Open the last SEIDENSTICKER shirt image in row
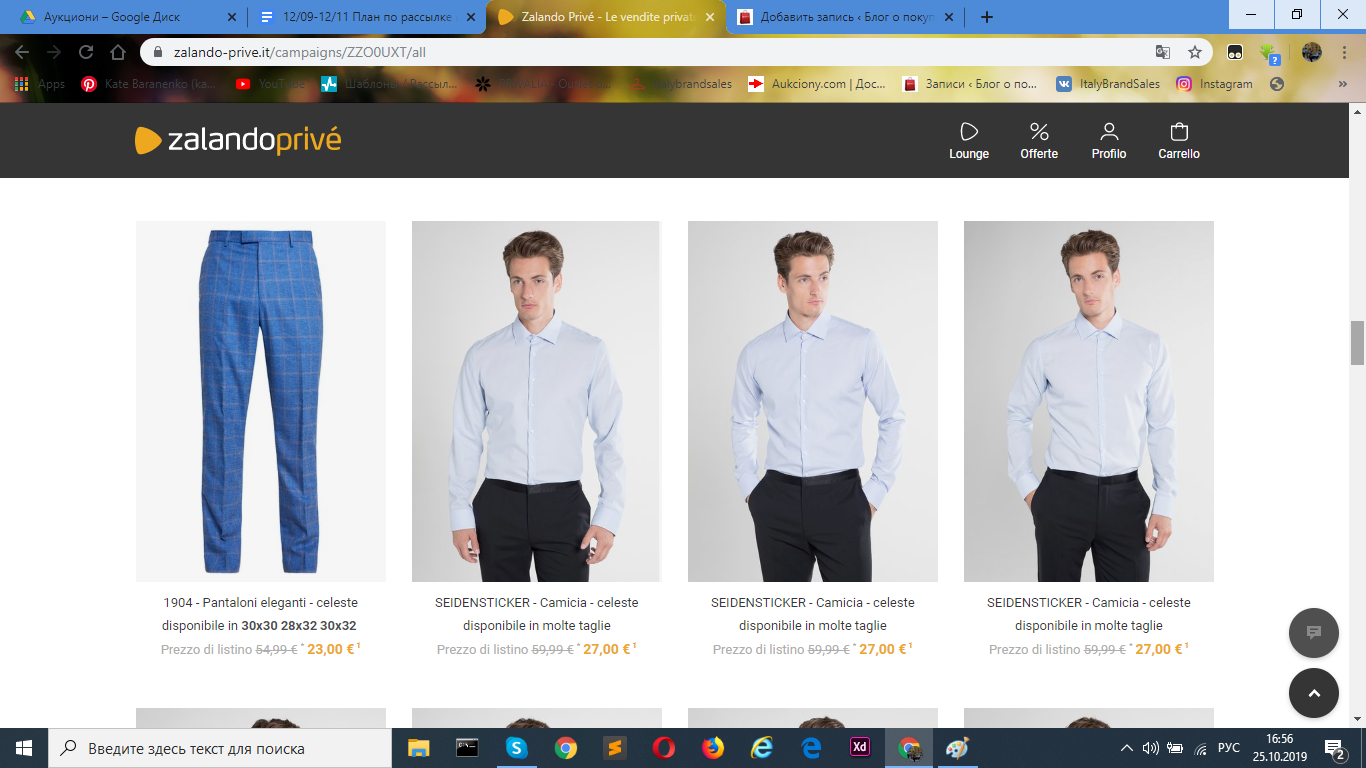1366x768 pixels. click(1089, 401)
